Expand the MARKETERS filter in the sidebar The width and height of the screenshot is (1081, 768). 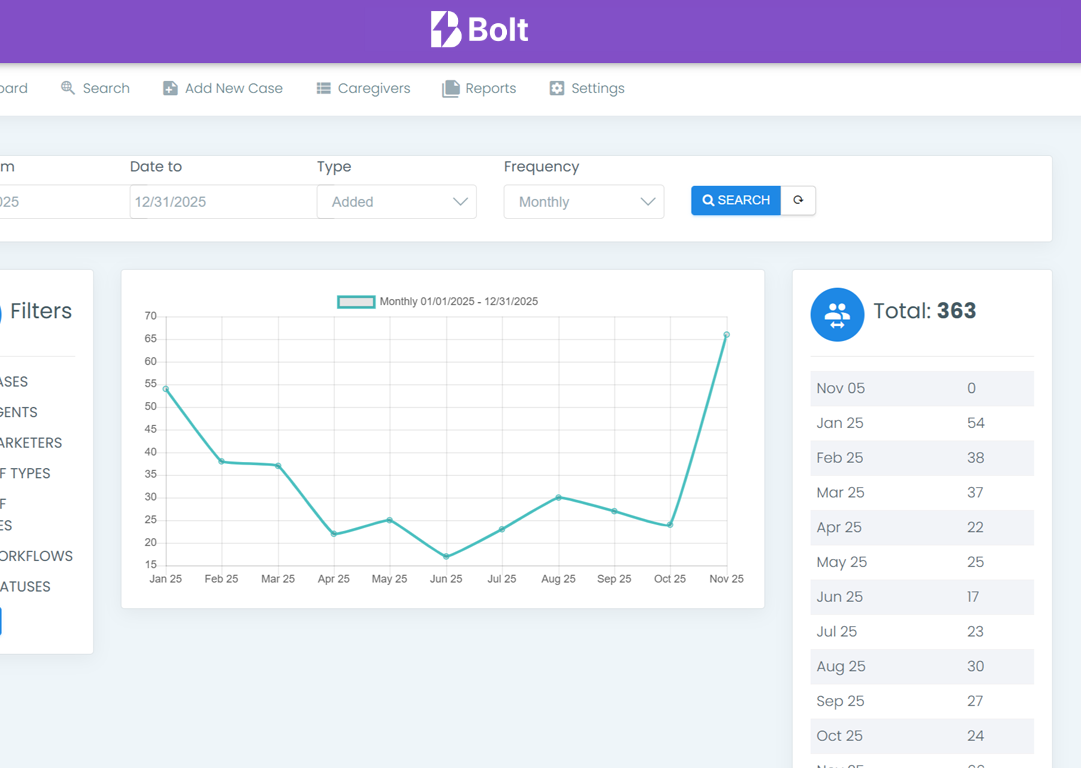[x=31, y=443]
